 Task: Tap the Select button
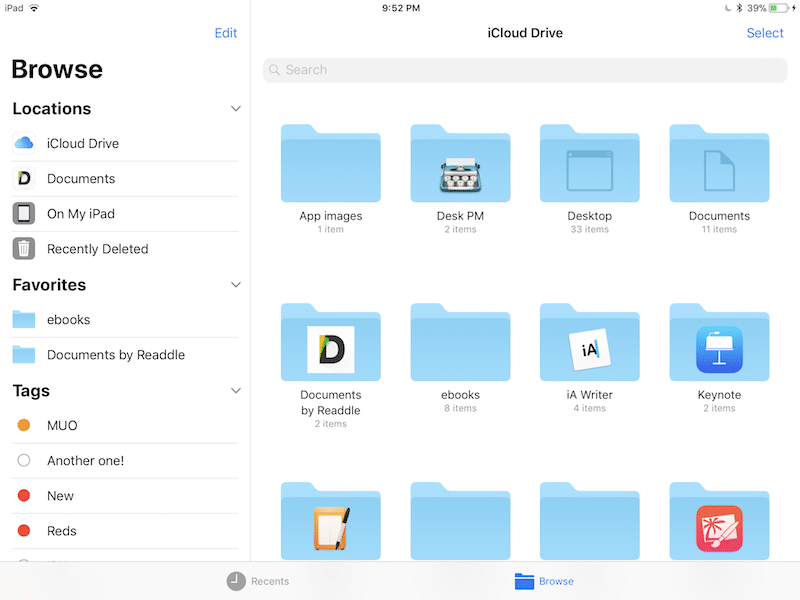(x=765, y=33)
